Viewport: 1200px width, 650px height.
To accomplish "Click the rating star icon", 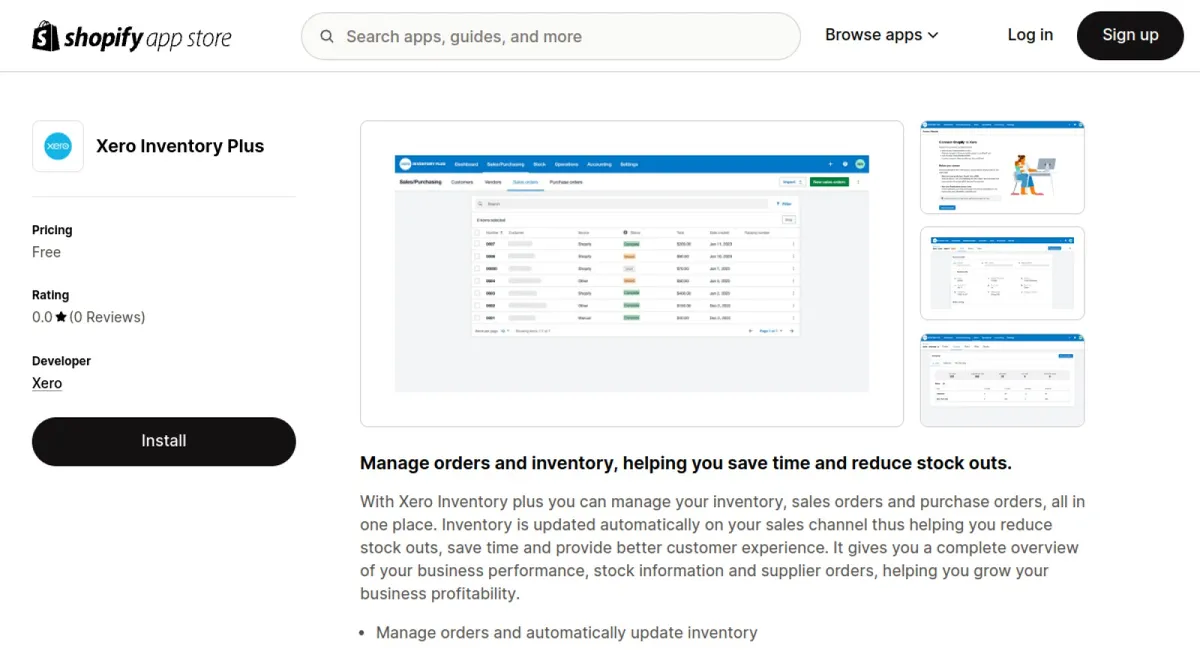I will coord(61,317).
